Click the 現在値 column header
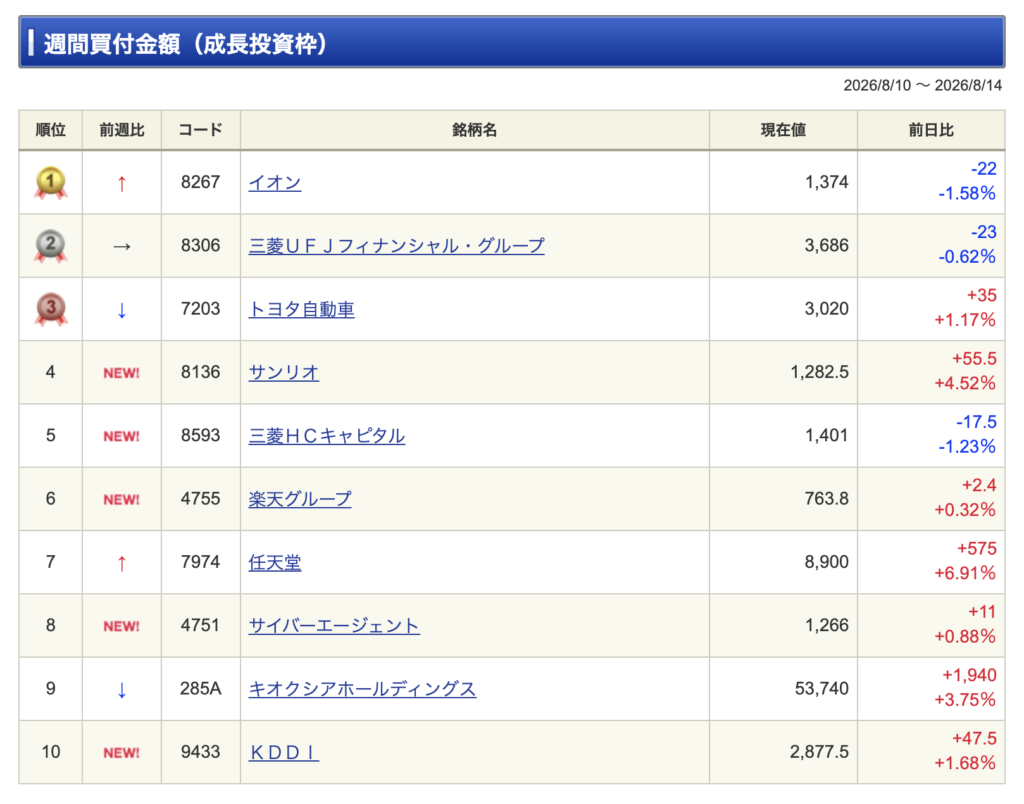The height and width of the screenshot is (804, 1024). click(783, 130)
